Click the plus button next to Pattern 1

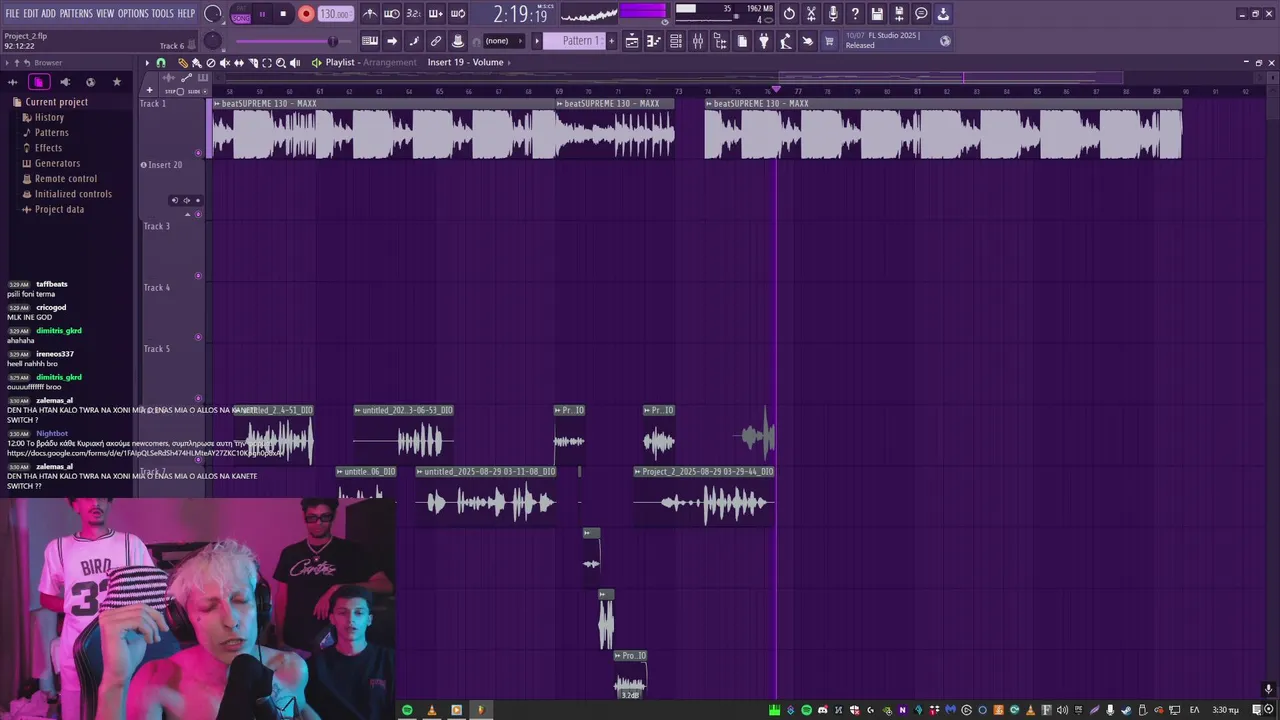coord(612,41)
